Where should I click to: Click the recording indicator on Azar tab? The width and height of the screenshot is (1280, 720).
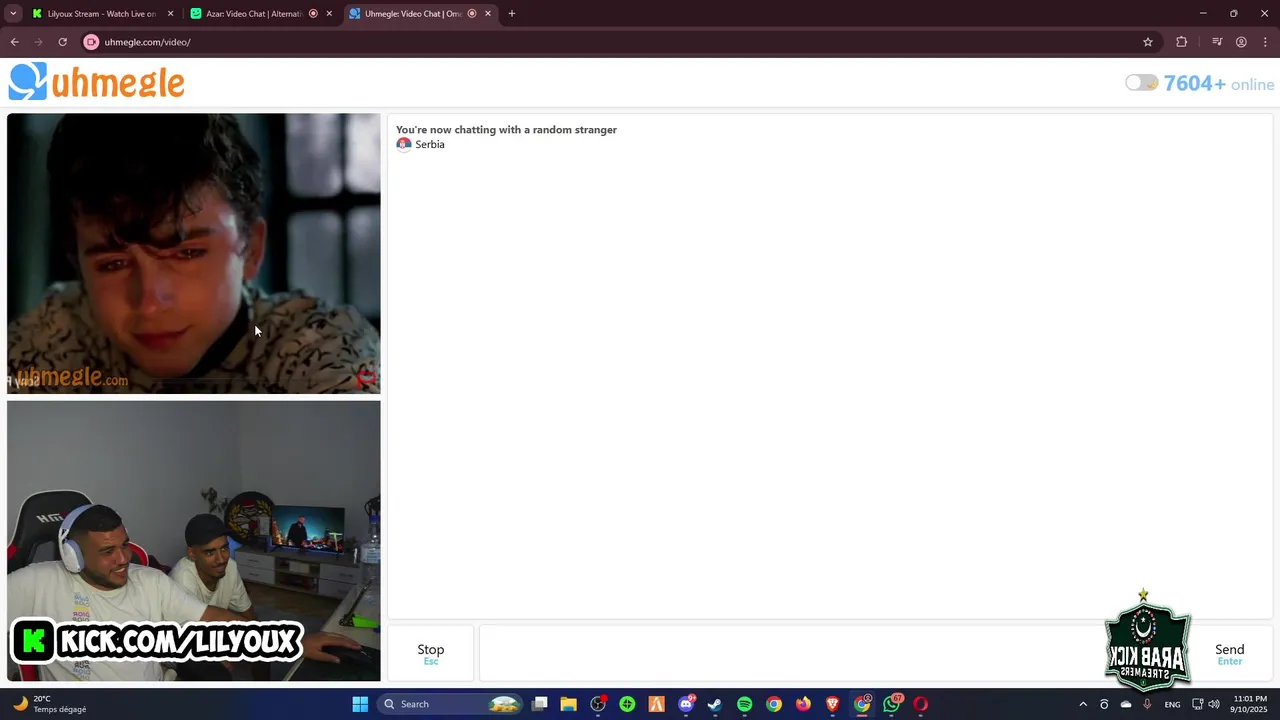pos(313,14)
